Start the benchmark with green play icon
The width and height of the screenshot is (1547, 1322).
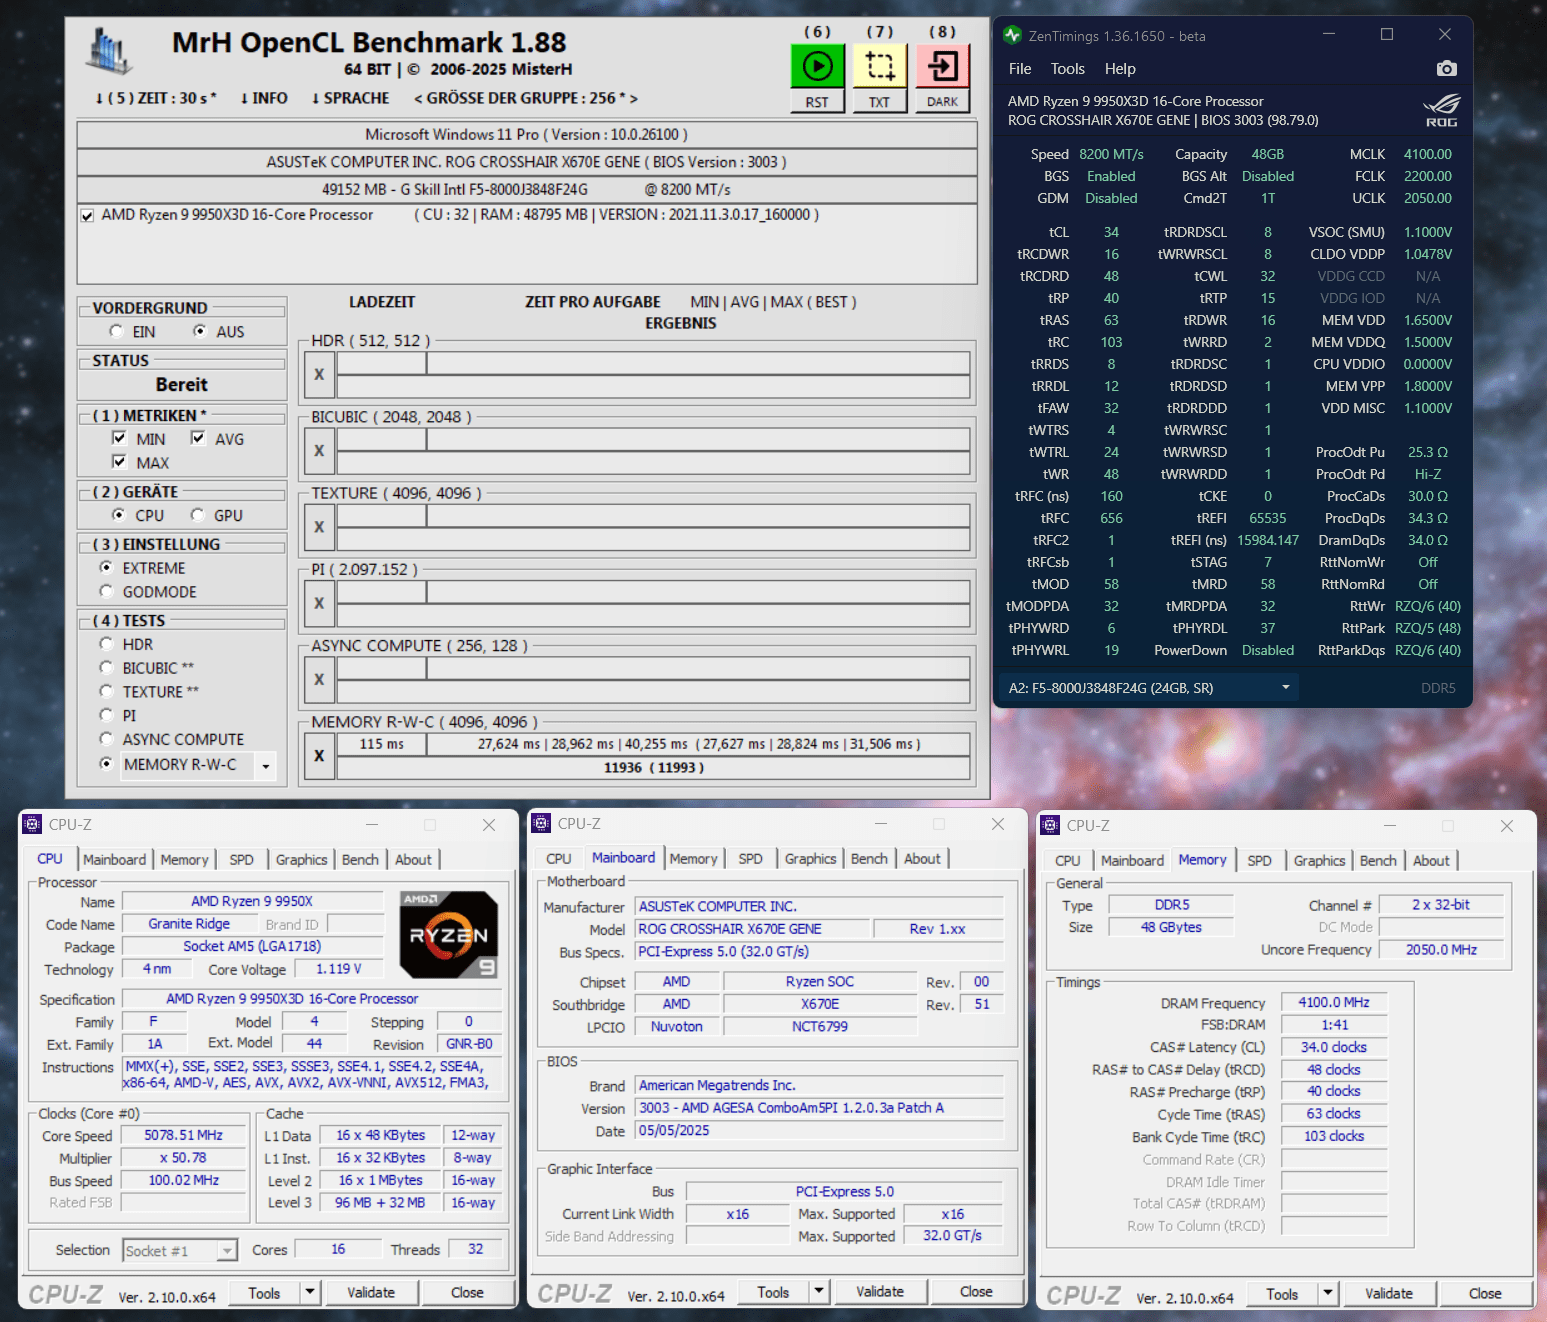pyautogui.click(x=817, y=66)
